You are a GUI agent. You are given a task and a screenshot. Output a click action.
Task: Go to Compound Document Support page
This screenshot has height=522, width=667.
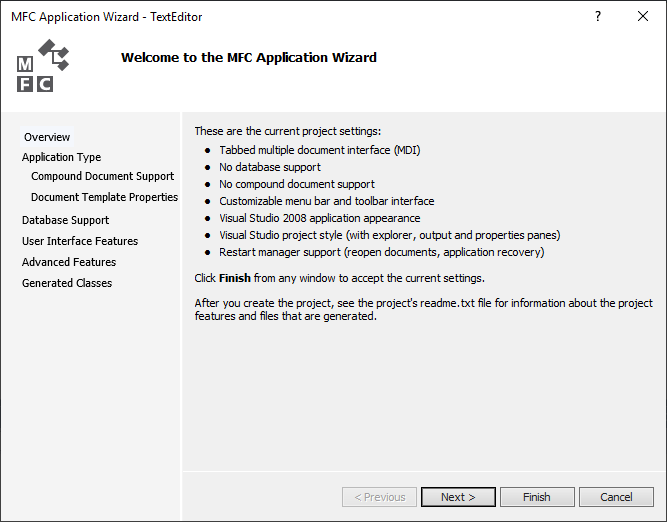point(102,176)
